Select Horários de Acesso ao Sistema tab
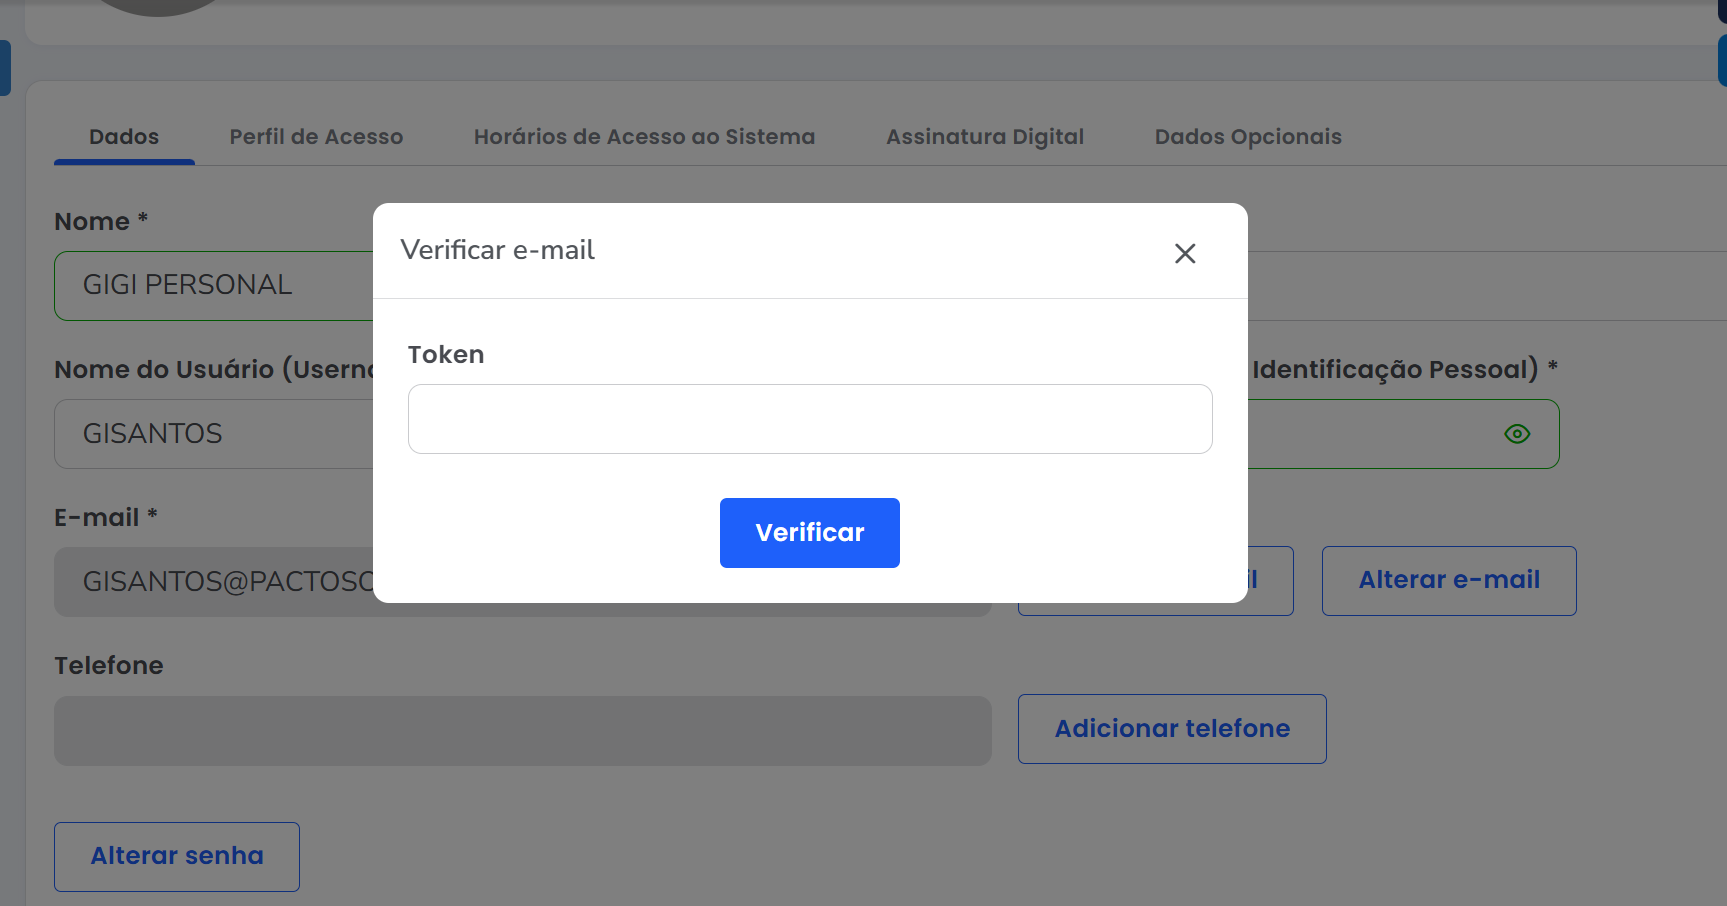 pos(644,137)
